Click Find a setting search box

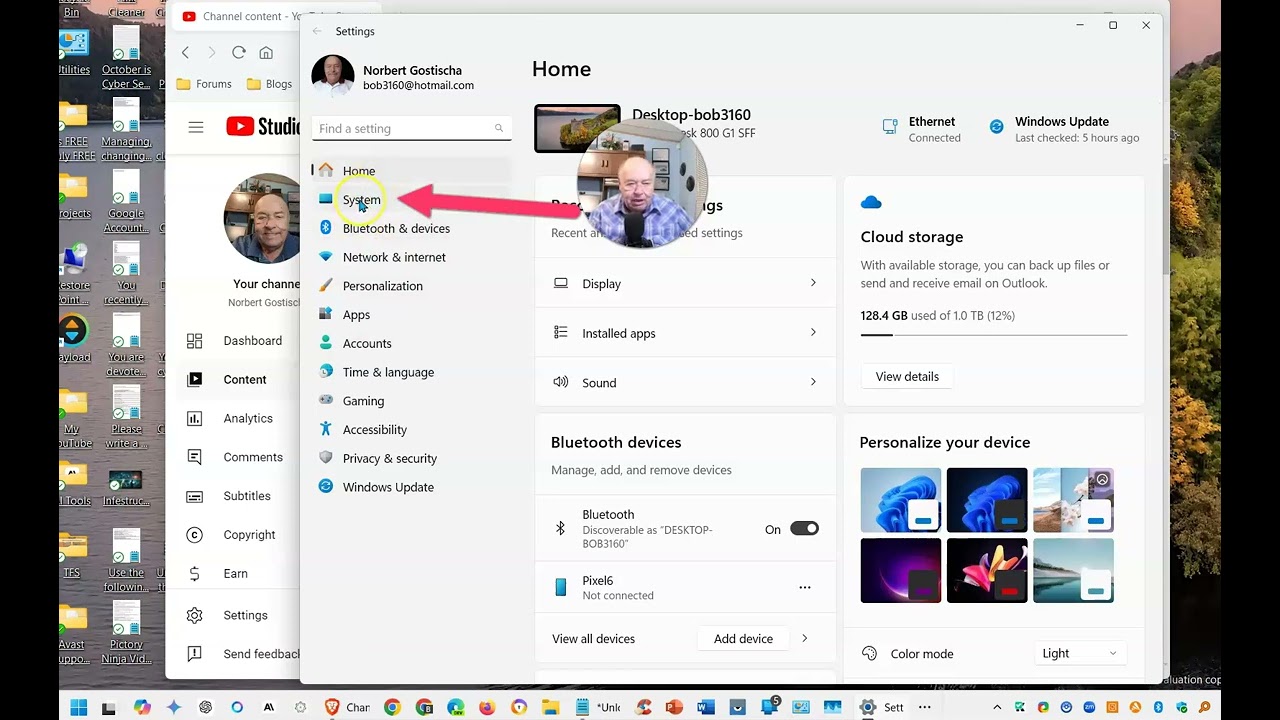[x=411, y=128]
